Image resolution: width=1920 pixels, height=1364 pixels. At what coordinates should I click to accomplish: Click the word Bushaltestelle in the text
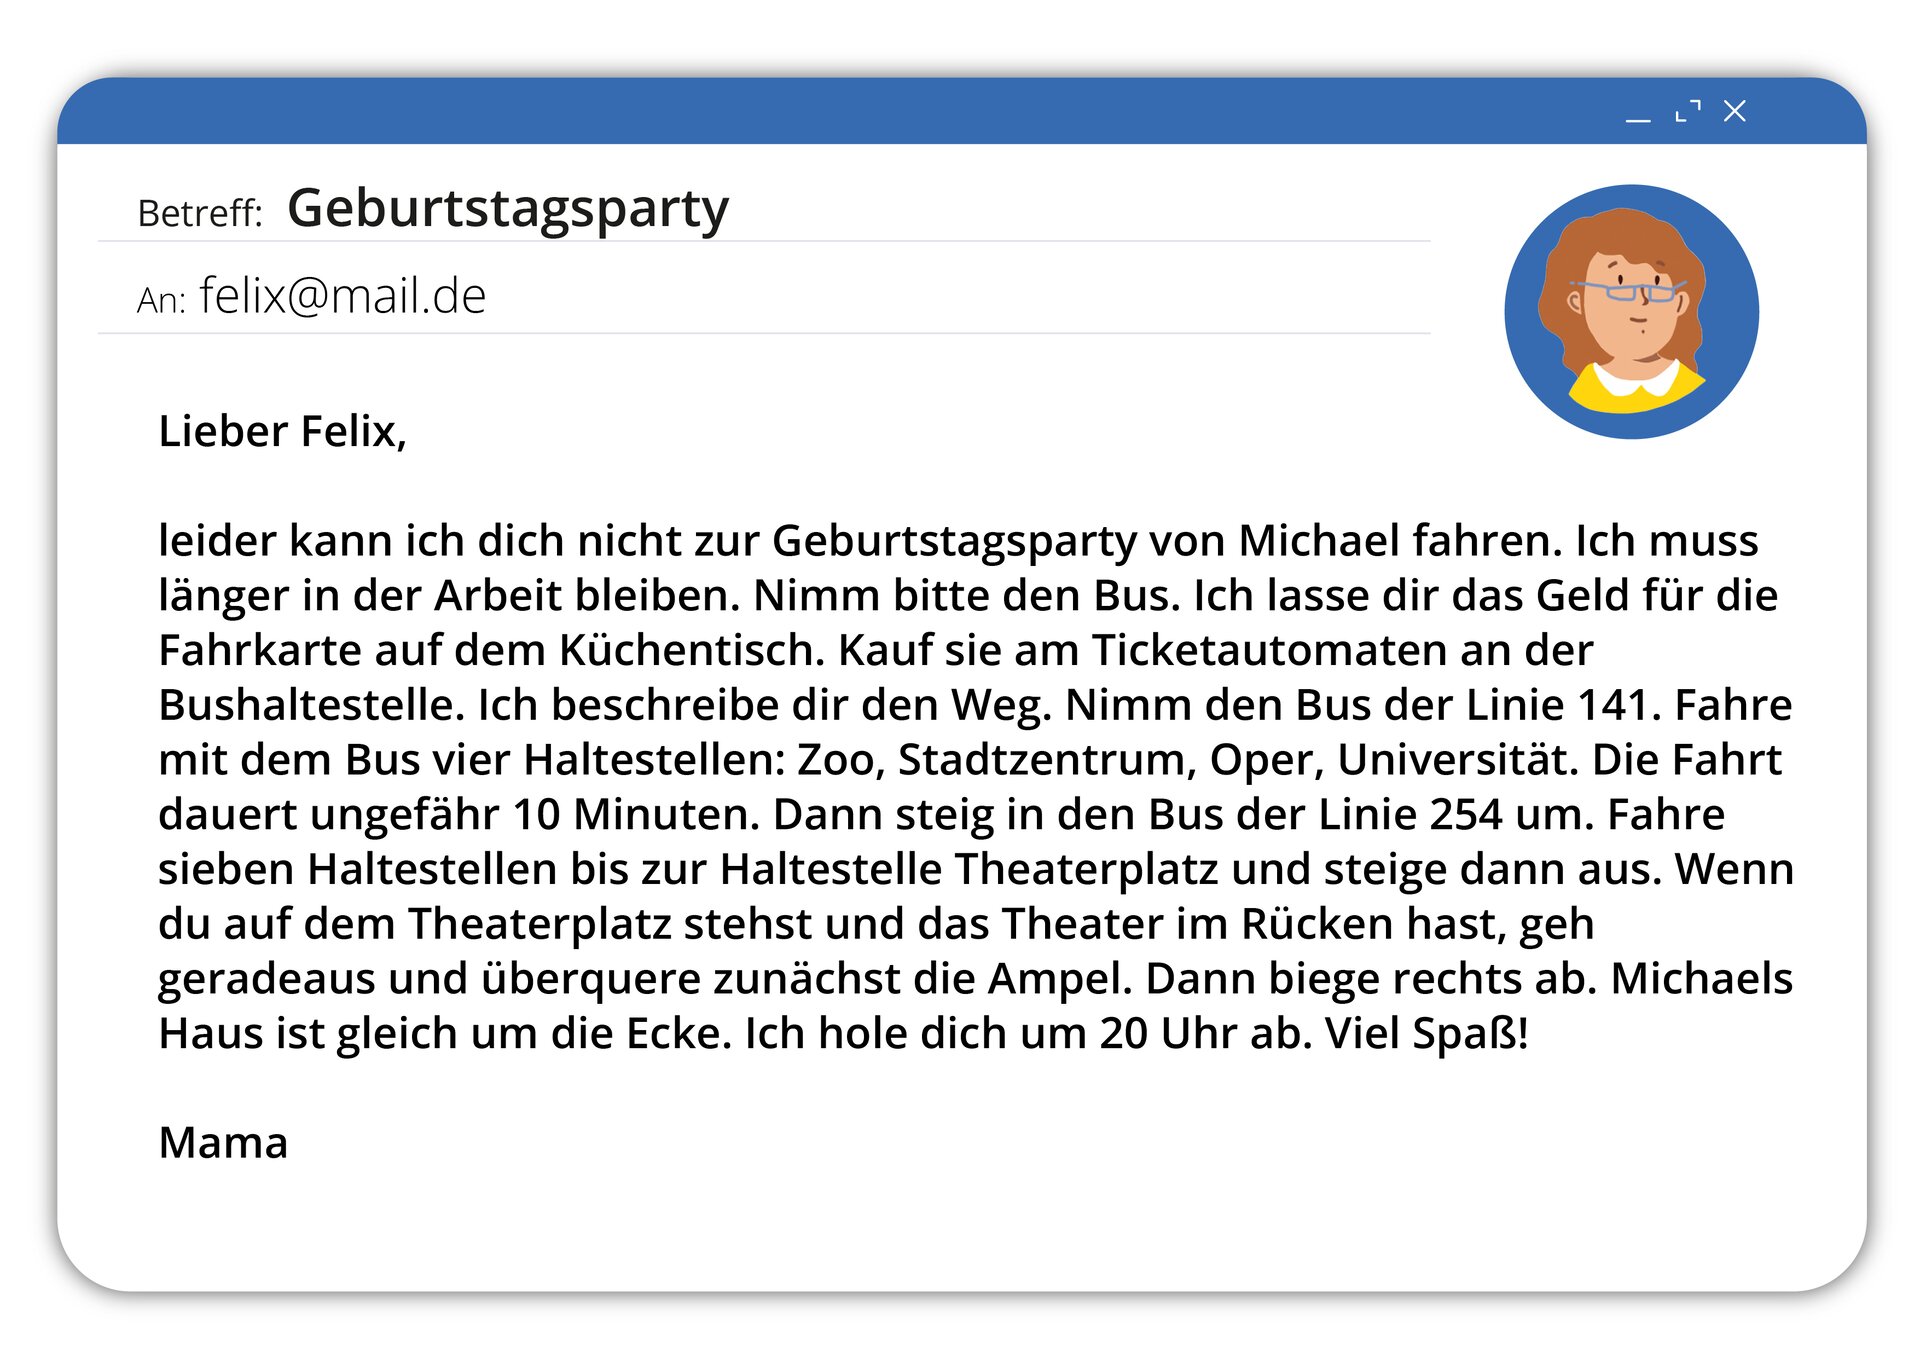click(x=311, y=705)
